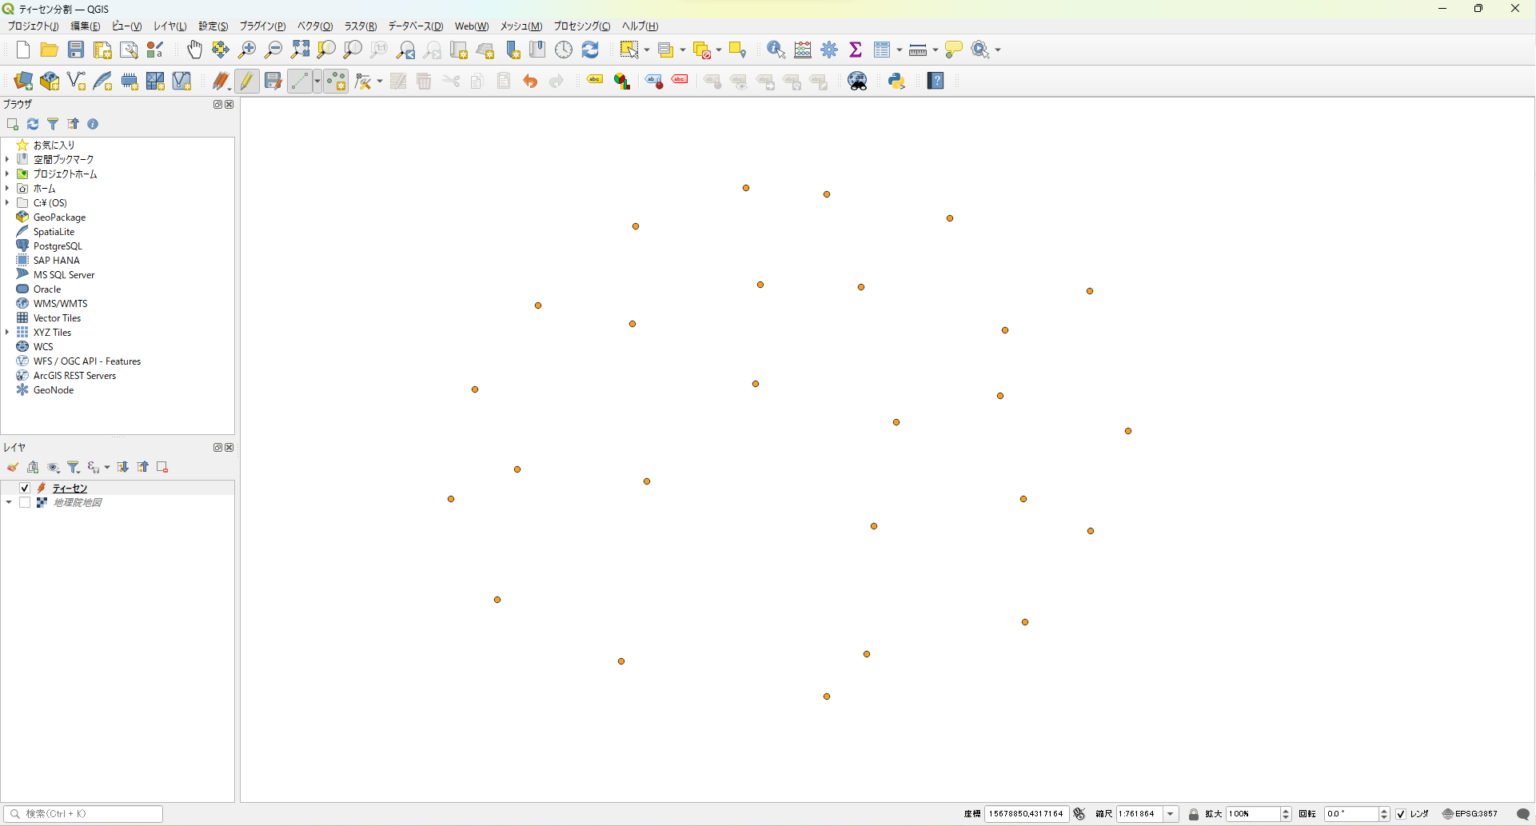Image resolution: width=1536 pixels, height=826 pixels.
Task: Click the Zoom In magnifier tool
Action: [x=247, y=50]
